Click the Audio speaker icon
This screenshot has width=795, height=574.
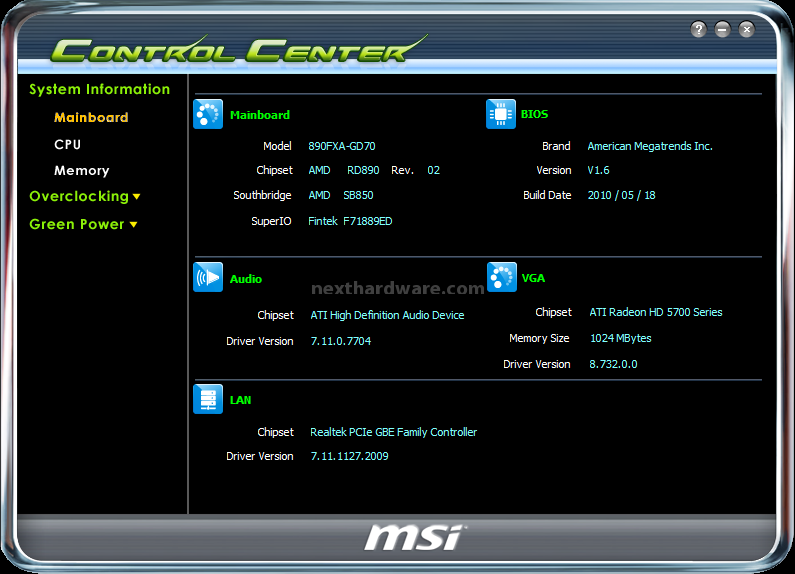click(x=208, y=277)
